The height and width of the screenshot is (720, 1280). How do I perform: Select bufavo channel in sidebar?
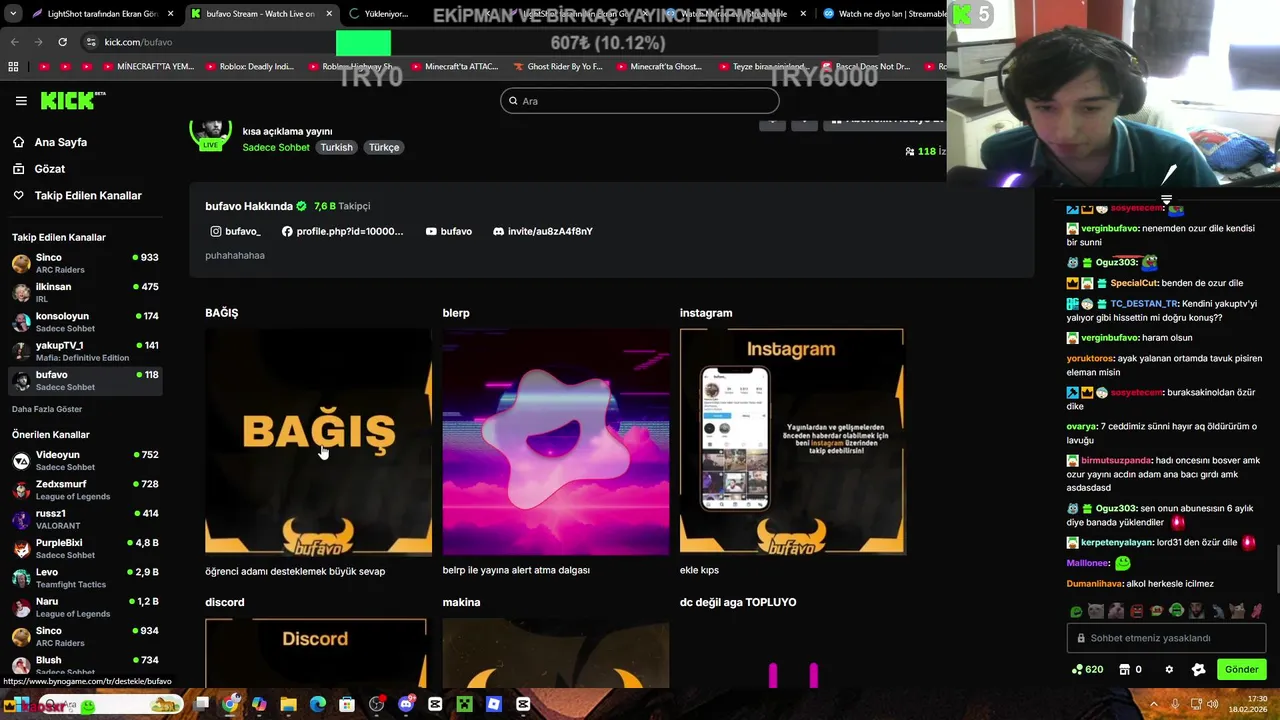point(85,380)
